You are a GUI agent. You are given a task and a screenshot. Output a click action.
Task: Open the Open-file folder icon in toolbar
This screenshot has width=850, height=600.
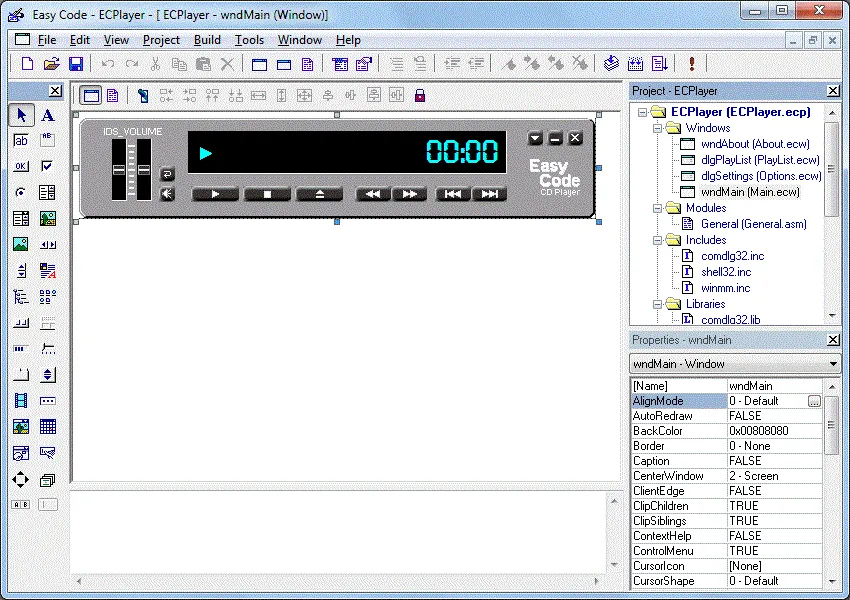51,64
